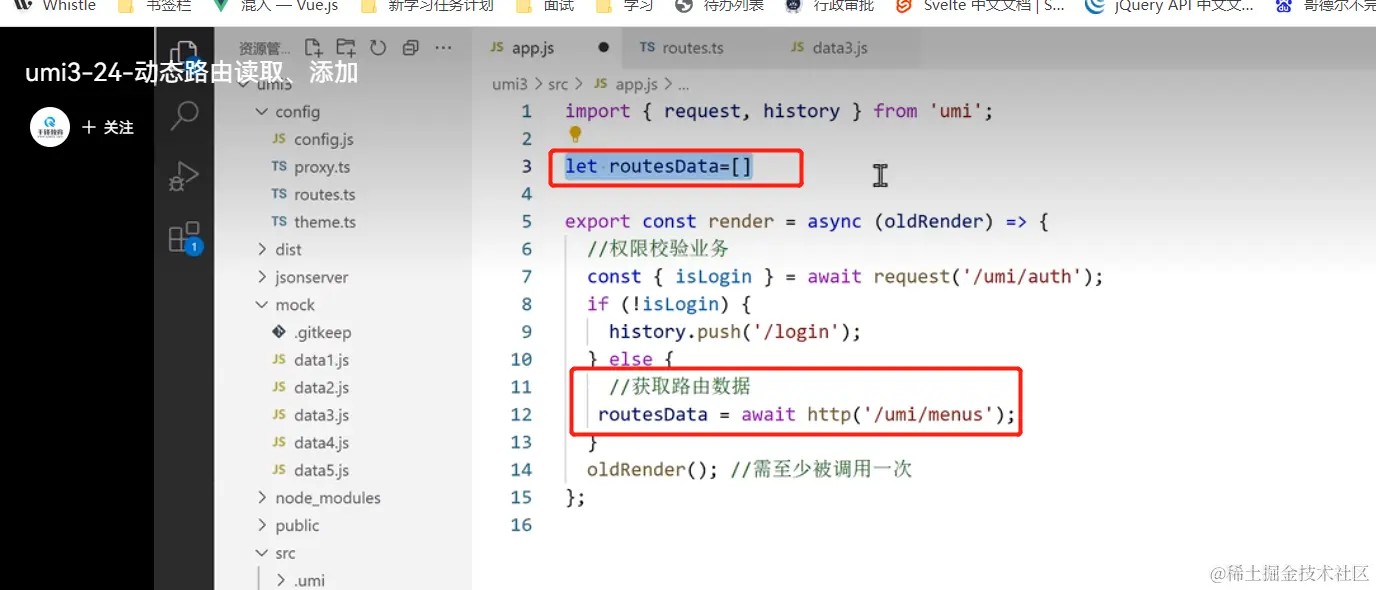Screen dimensions: 1376x590
Task: Expand the .umi folder
Action: (x=301, y=580)
